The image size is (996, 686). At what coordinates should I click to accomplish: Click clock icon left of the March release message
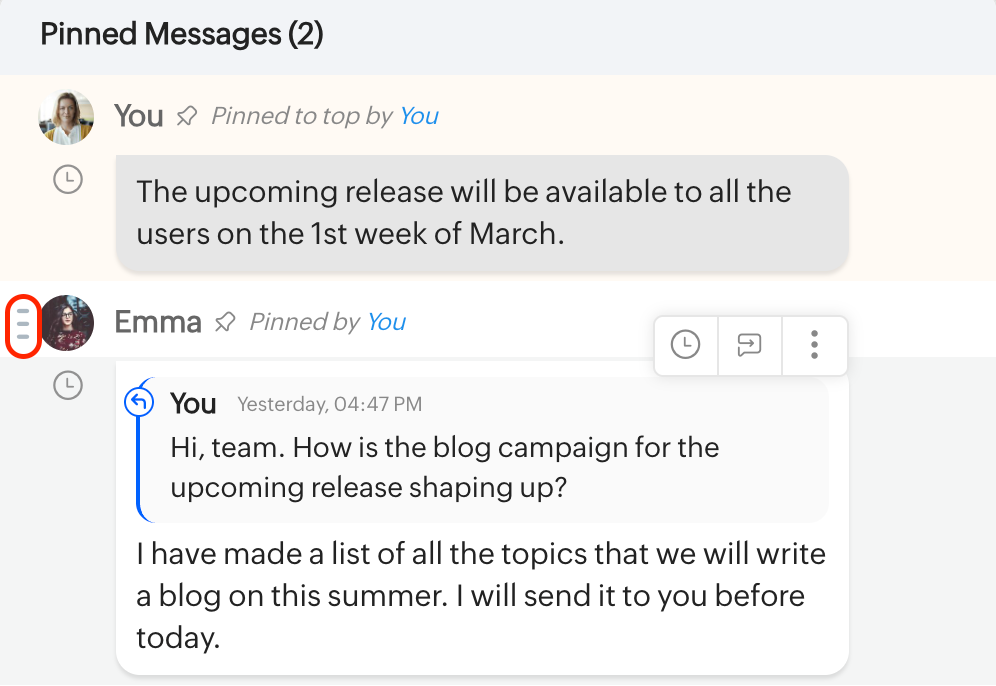[67, 180]
